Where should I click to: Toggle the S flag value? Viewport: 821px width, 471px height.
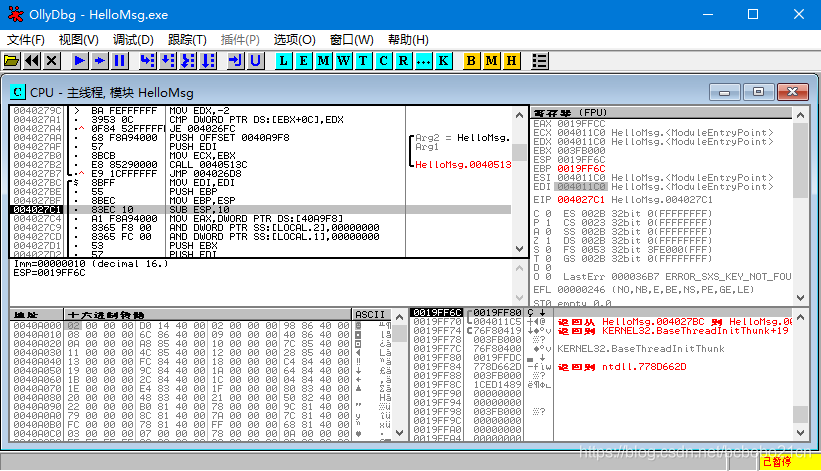click(x=548, y=250)
